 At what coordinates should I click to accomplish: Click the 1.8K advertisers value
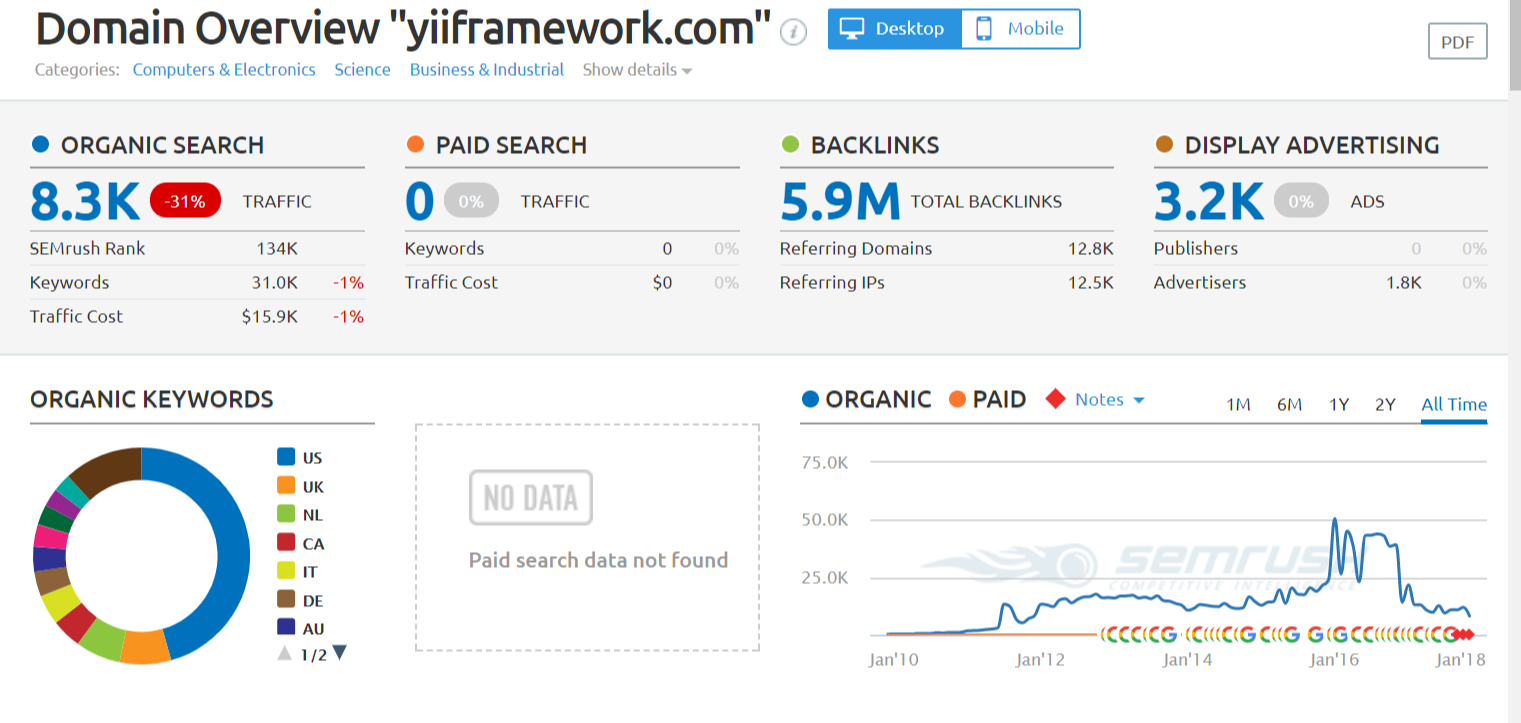pyautogui.click(x=1404, y=283)
